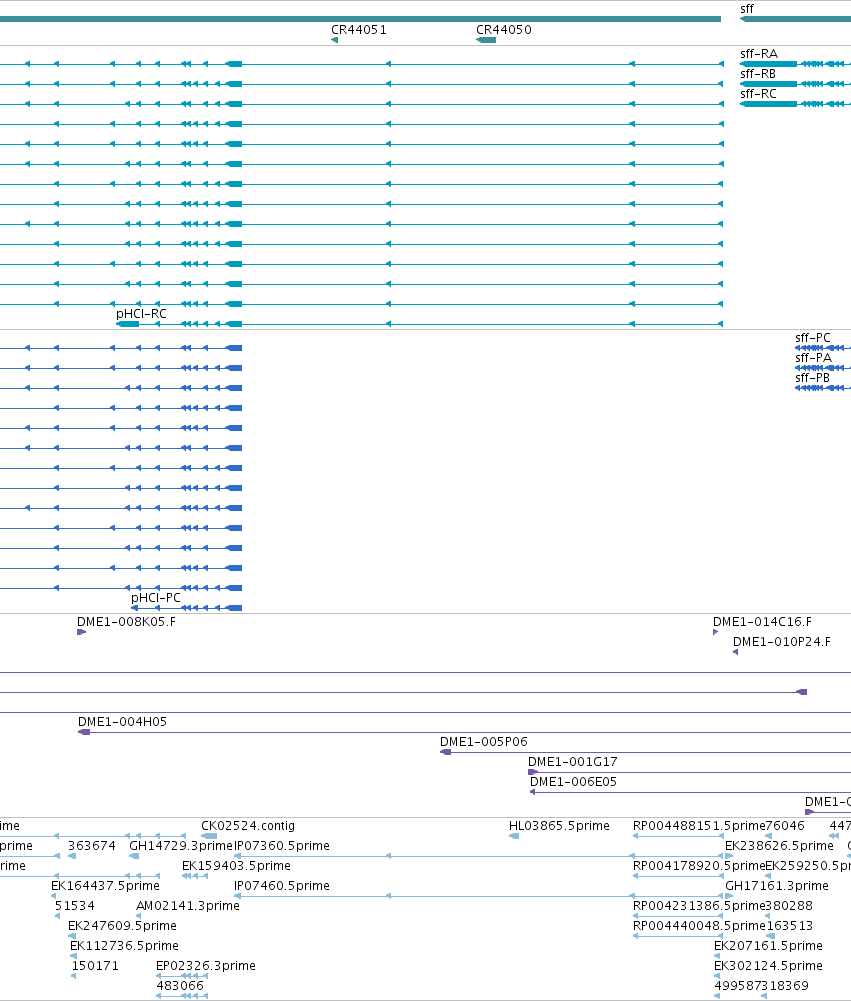
Task: Click the EP02326.3prime EST label
Action: tap(206, 966)
